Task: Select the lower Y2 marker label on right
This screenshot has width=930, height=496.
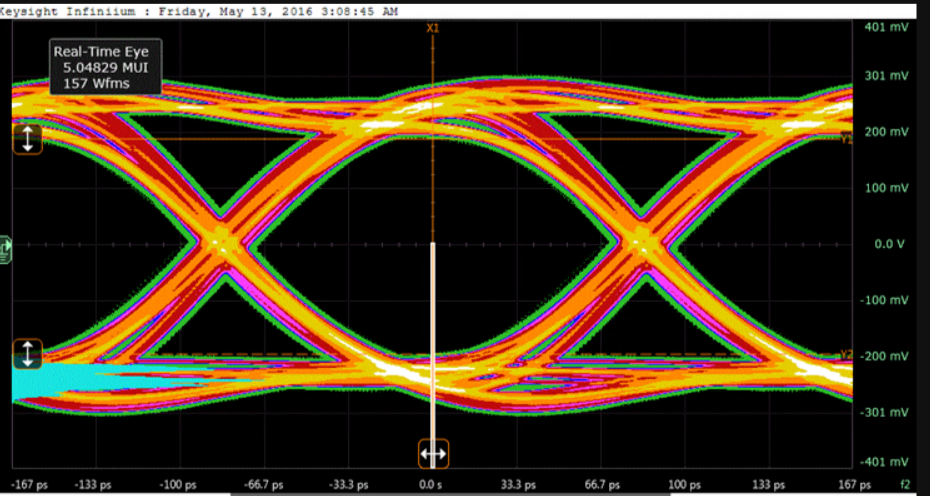Action: 846,354
